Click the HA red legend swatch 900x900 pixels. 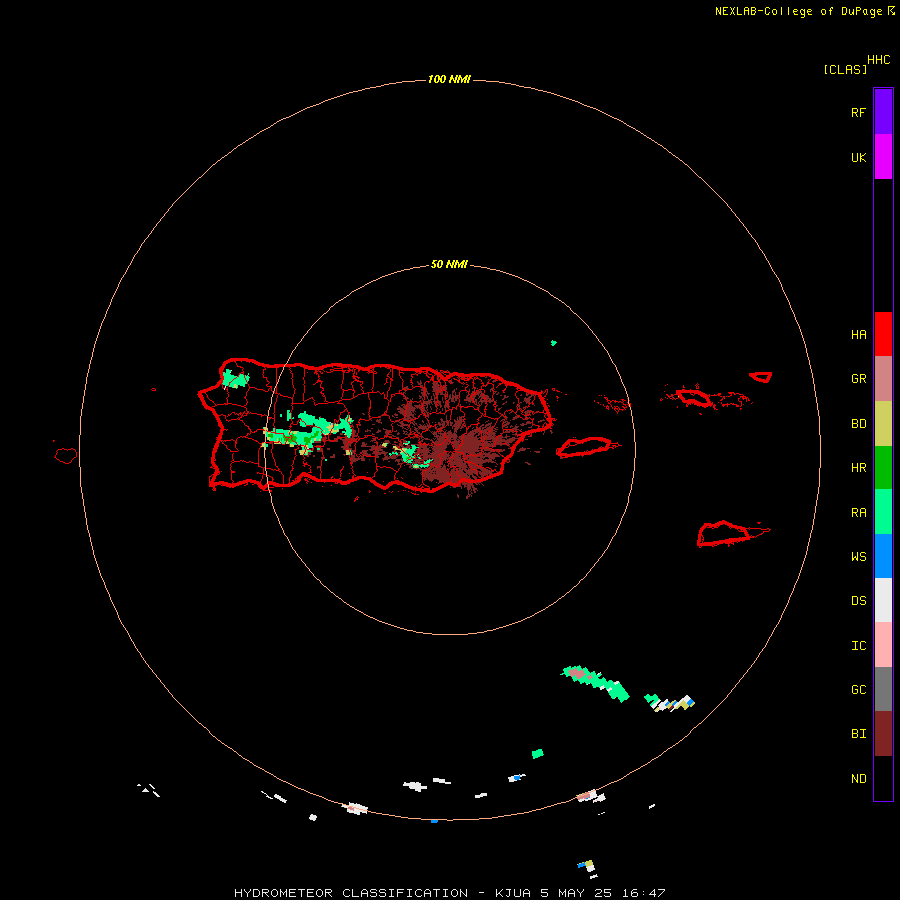point(883,334)
